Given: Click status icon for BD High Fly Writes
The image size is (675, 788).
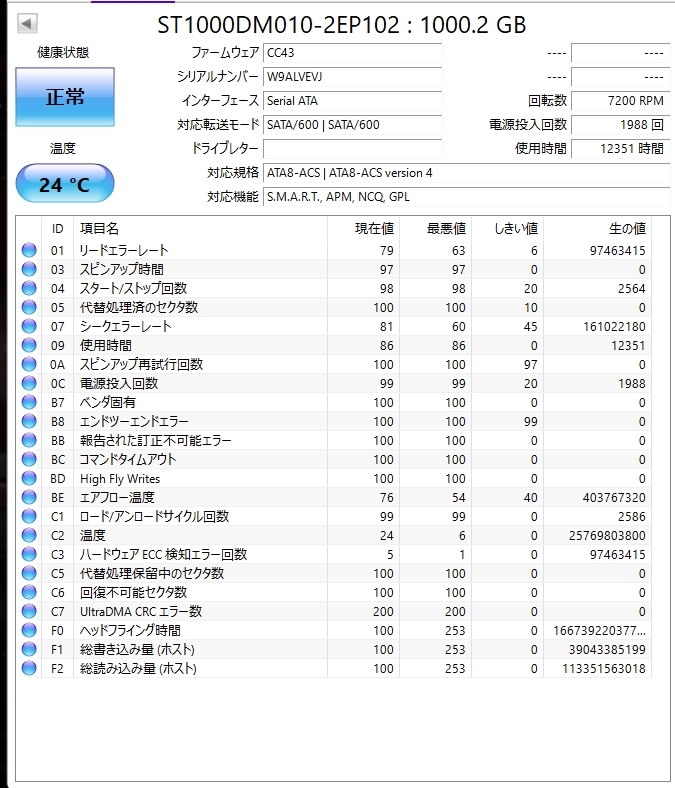Looking at the screenshot, I should tap(29, 478).
